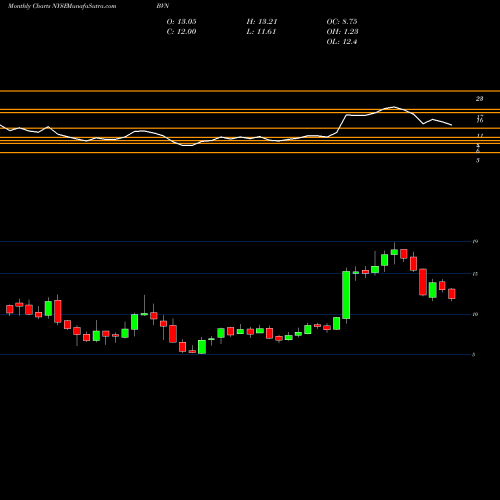Click the high value 'H: 13.21'
This screenshot has width=500, height=500.
click(262, 22)
